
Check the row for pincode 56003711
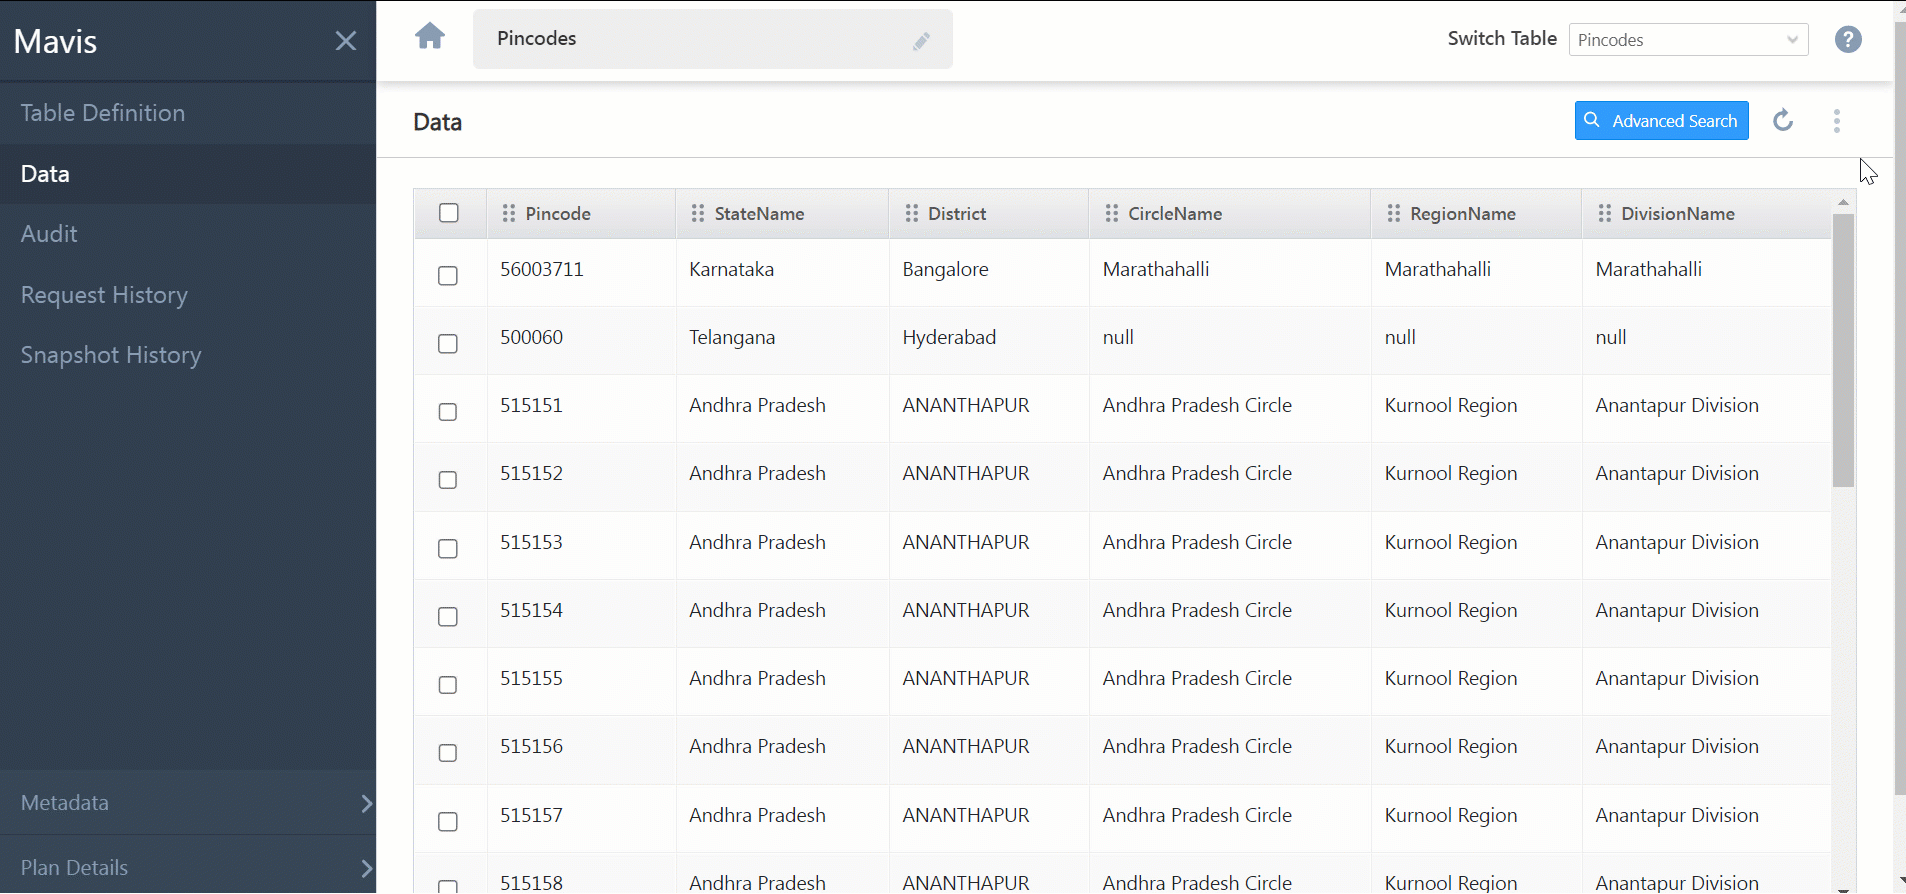448,275
